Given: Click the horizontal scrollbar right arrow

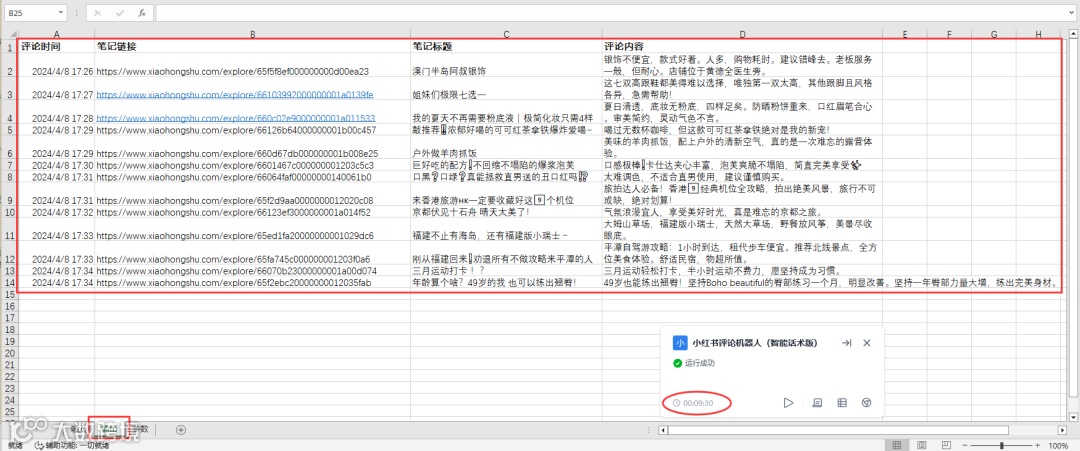Looking at the screenshot, I should point(1063,430).
